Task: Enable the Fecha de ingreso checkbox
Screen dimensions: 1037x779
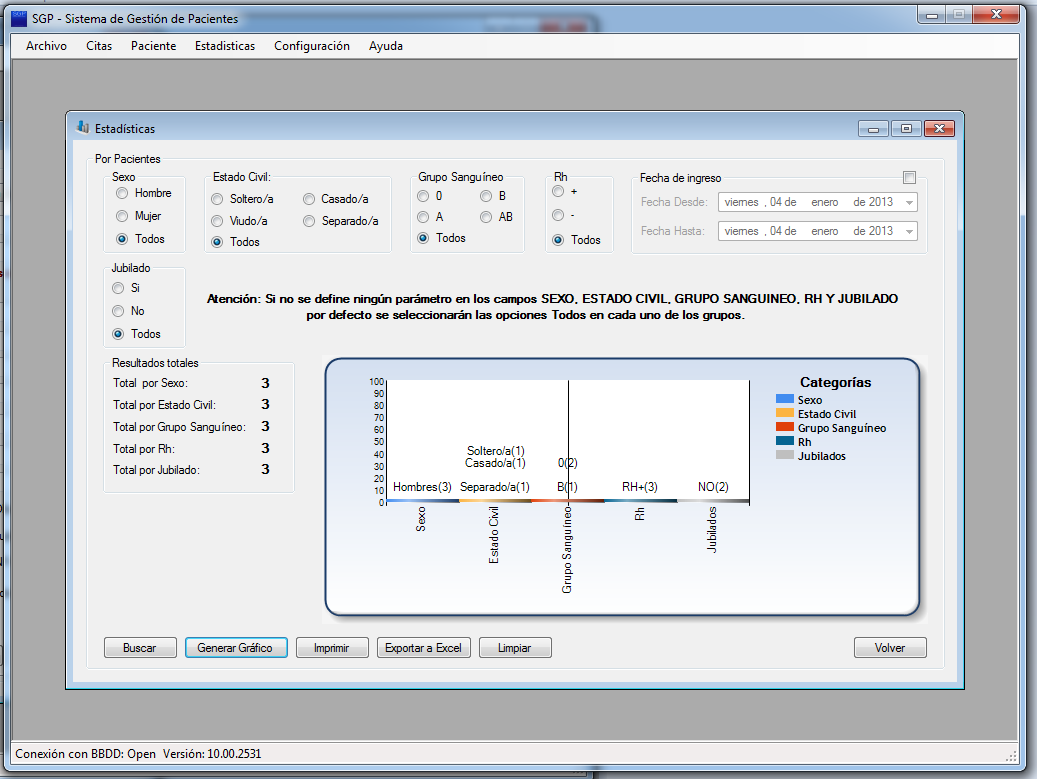Action: (x=909, y=177)
